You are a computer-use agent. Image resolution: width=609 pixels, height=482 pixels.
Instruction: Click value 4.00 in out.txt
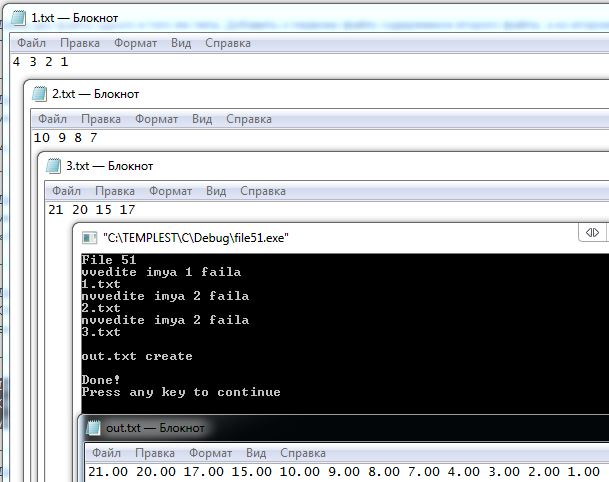[x=464, y=472]
